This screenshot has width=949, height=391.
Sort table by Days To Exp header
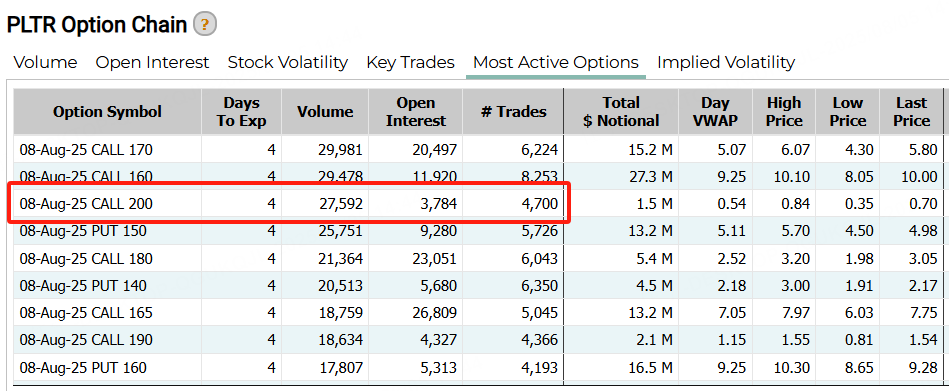pyautogui.click(x=241, y=111)
